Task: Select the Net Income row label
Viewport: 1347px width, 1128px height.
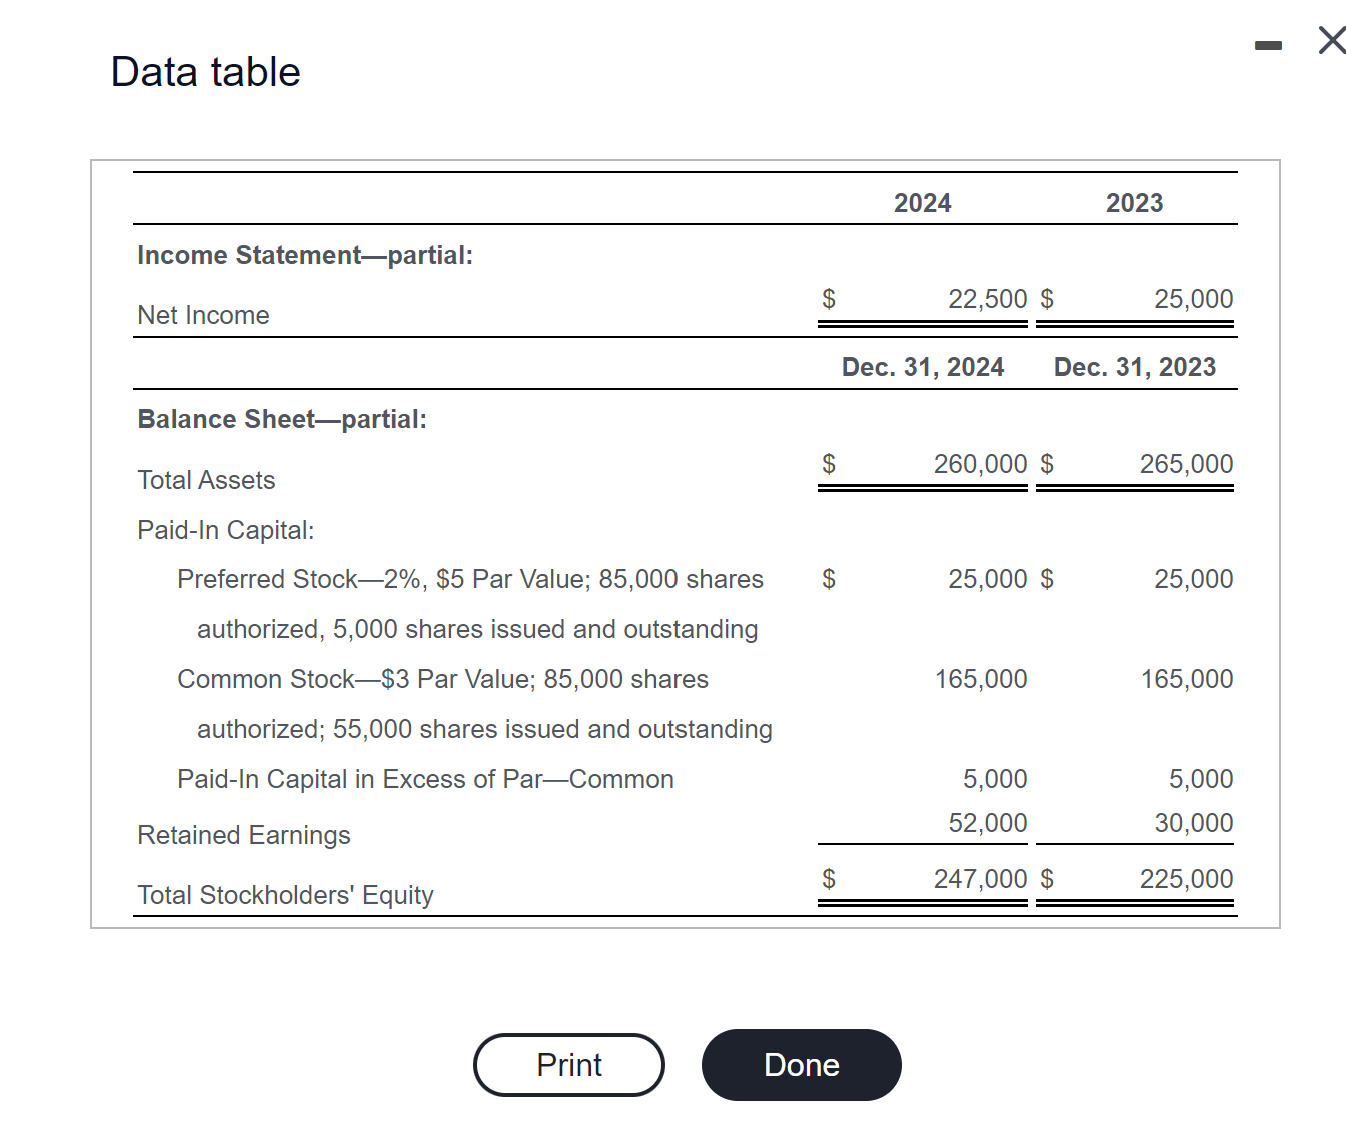Action: pyautogui.click(x=203, y=315)
